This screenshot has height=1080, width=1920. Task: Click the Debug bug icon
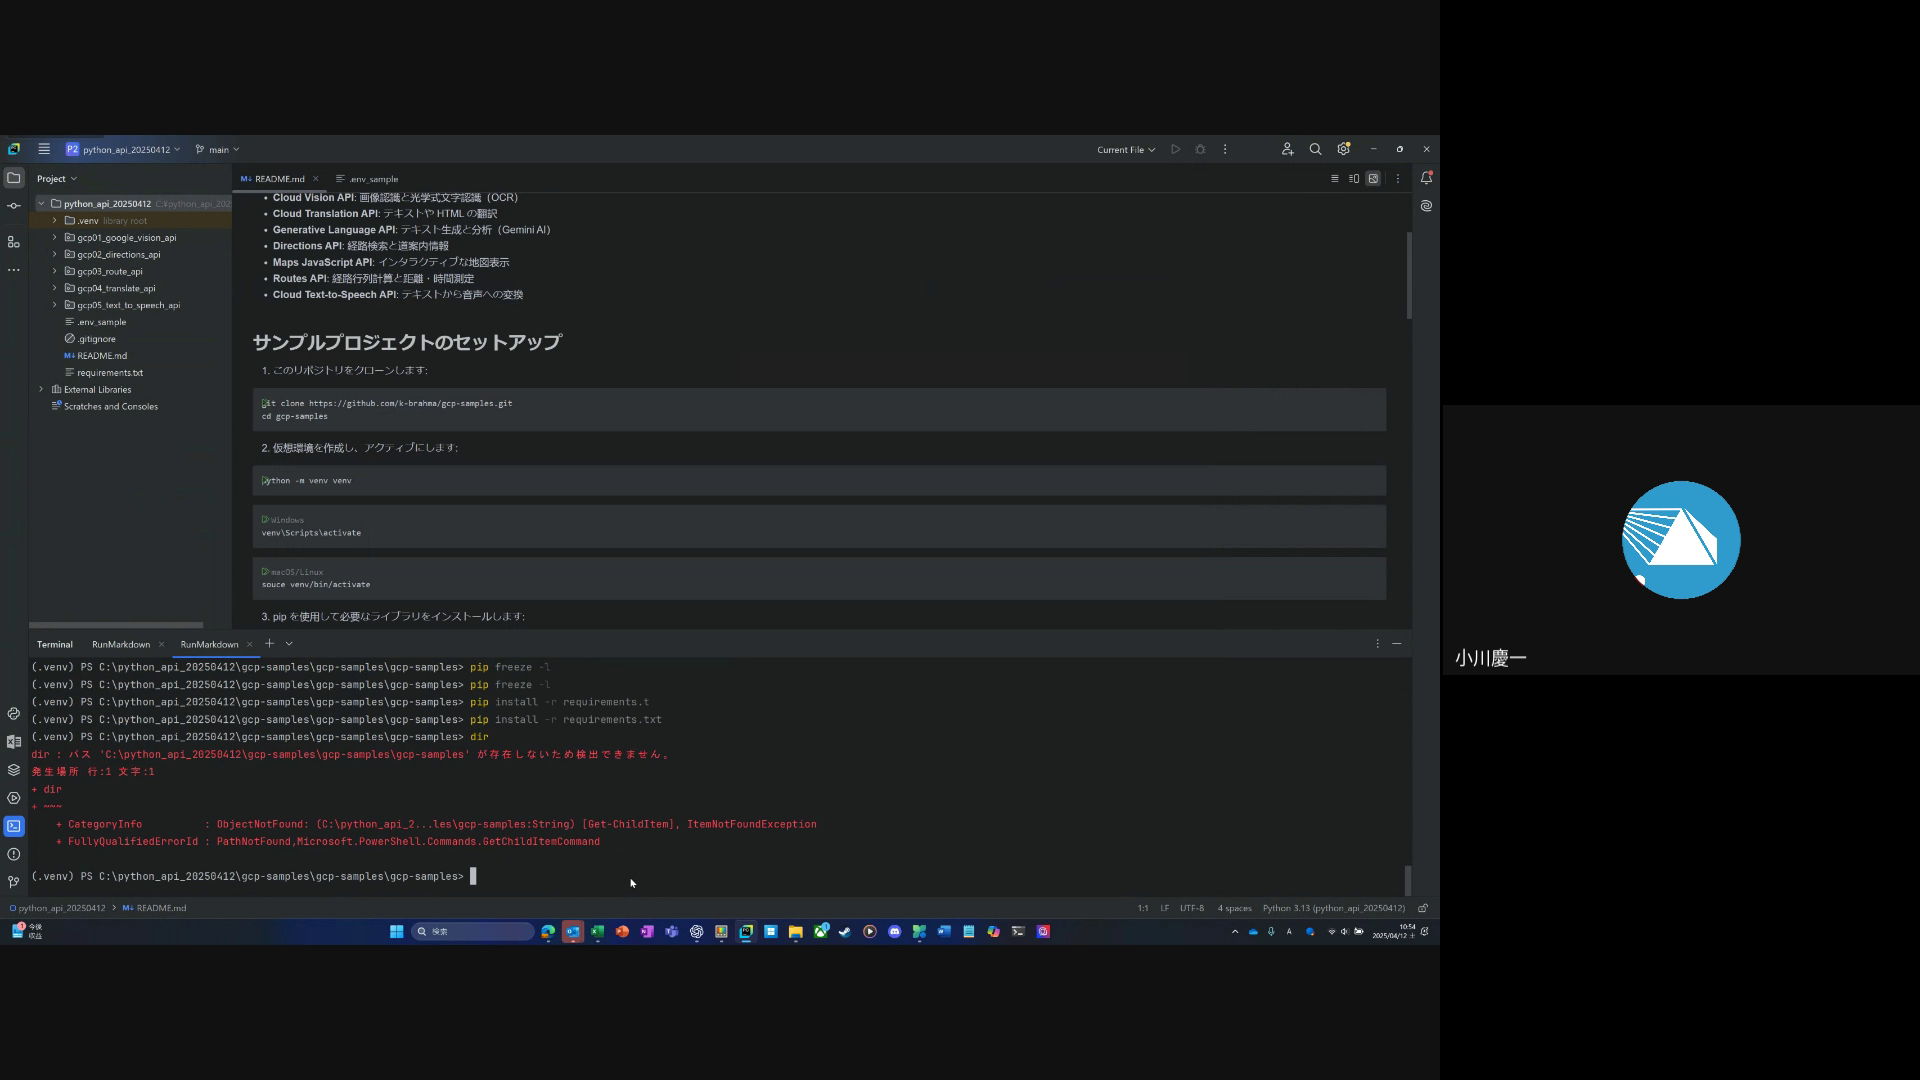tap(1200, 150)
